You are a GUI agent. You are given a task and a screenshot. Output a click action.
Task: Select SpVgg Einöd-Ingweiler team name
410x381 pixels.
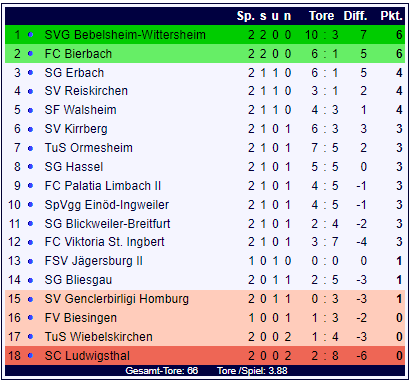107,205
